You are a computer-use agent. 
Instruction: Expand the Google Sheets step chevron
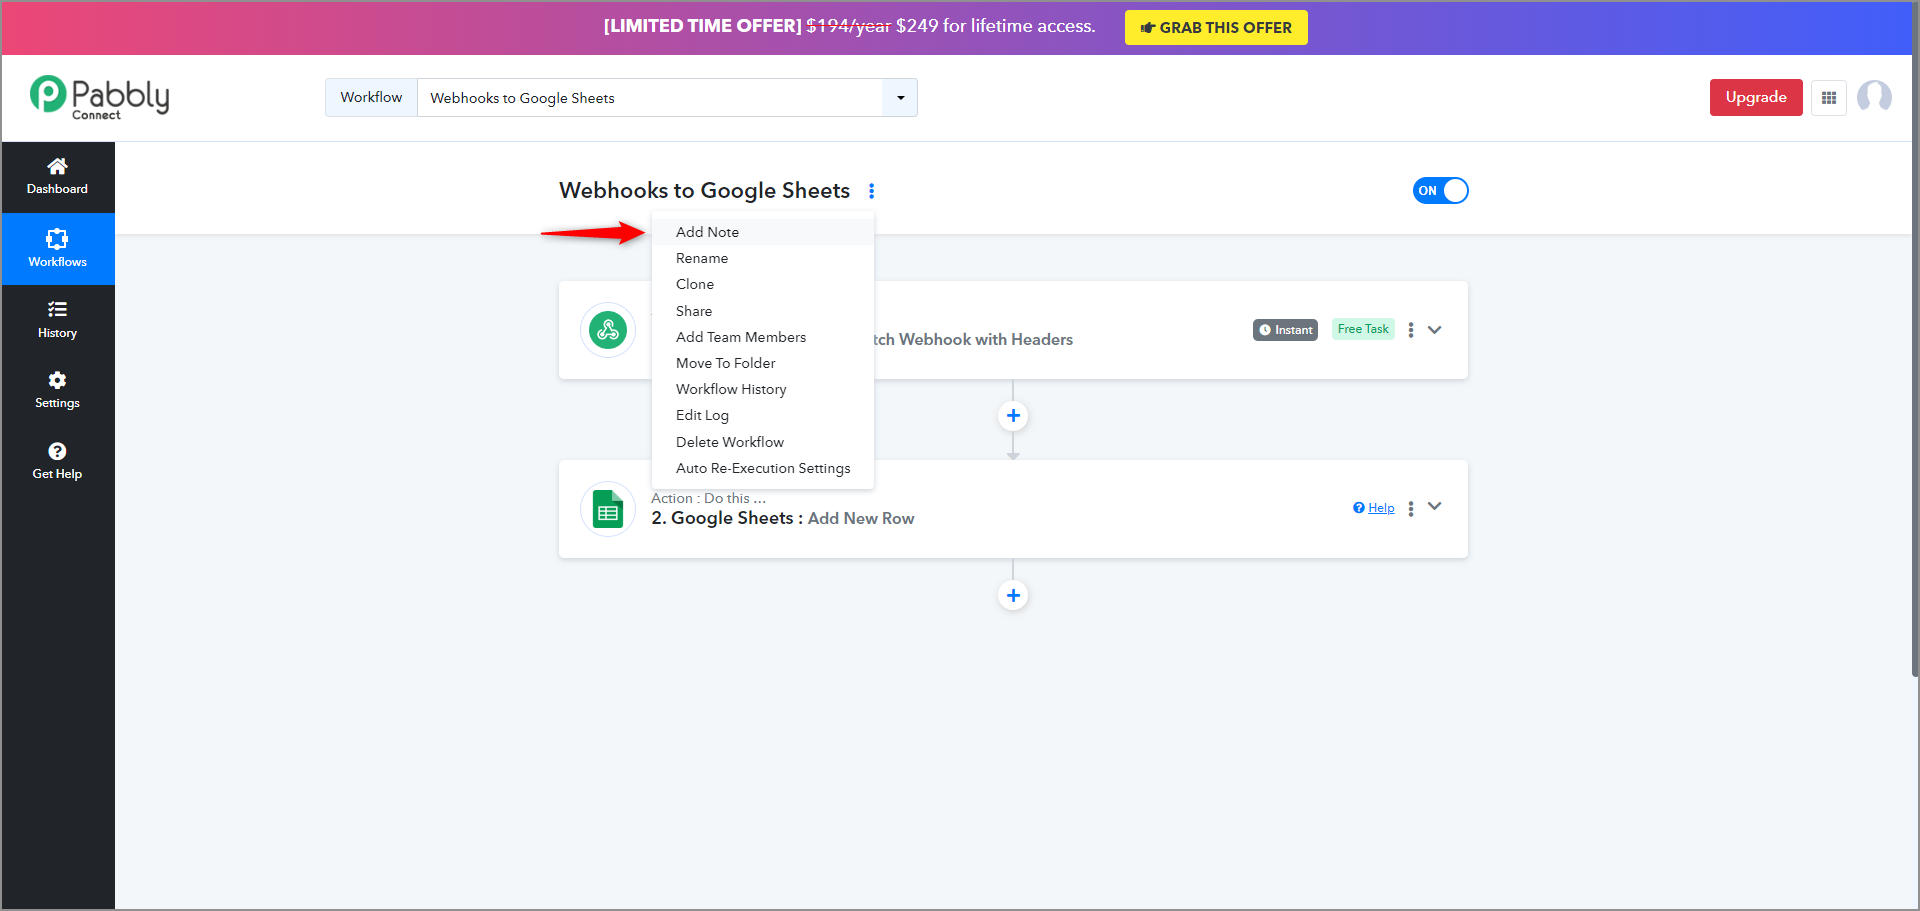pyautogui.click(x=1435, y=507)
